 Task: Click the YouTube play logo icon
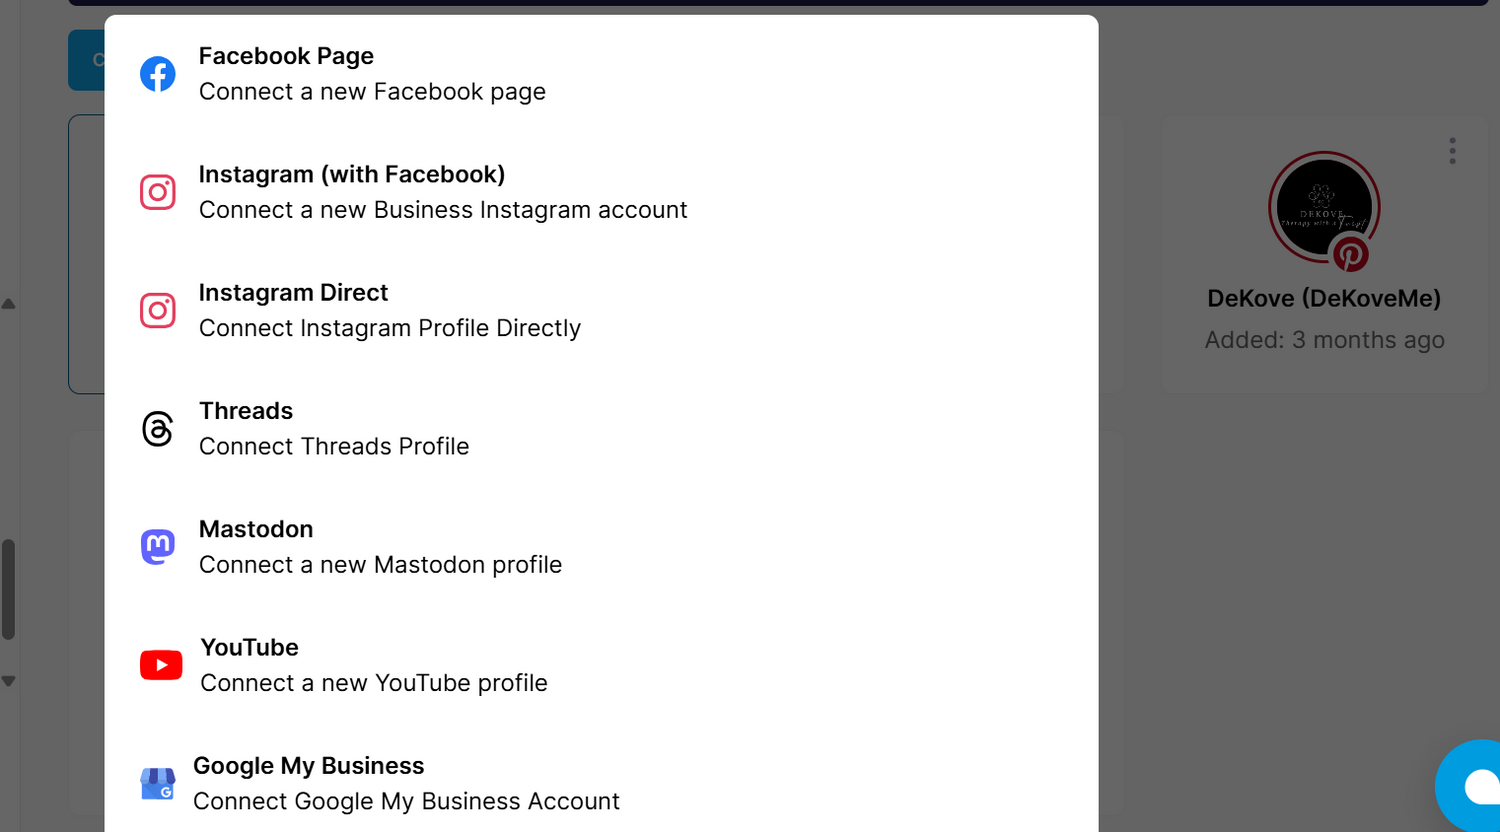click(161, 665)
